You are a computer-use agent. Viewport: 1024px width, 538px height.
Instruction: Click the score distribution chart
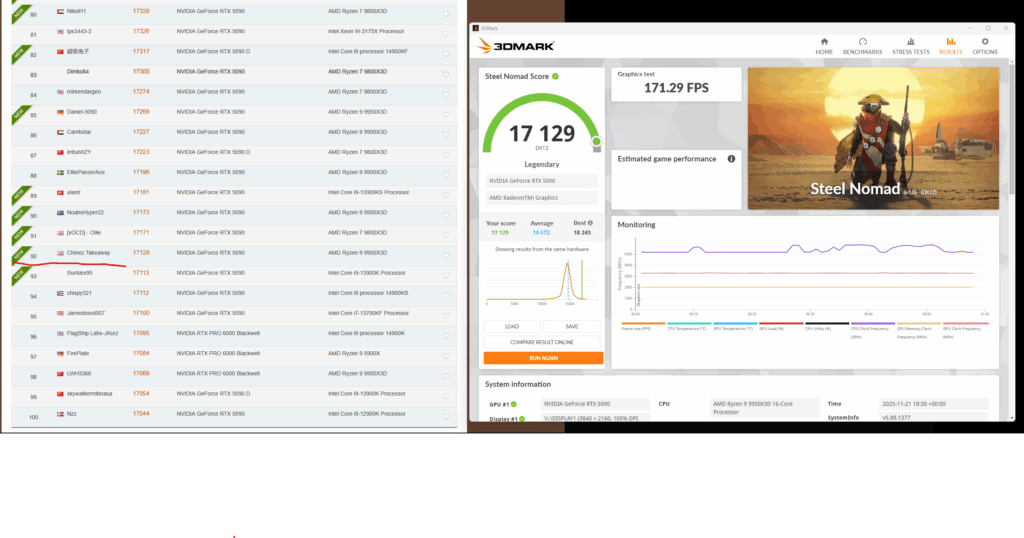(x=542, y=281)
